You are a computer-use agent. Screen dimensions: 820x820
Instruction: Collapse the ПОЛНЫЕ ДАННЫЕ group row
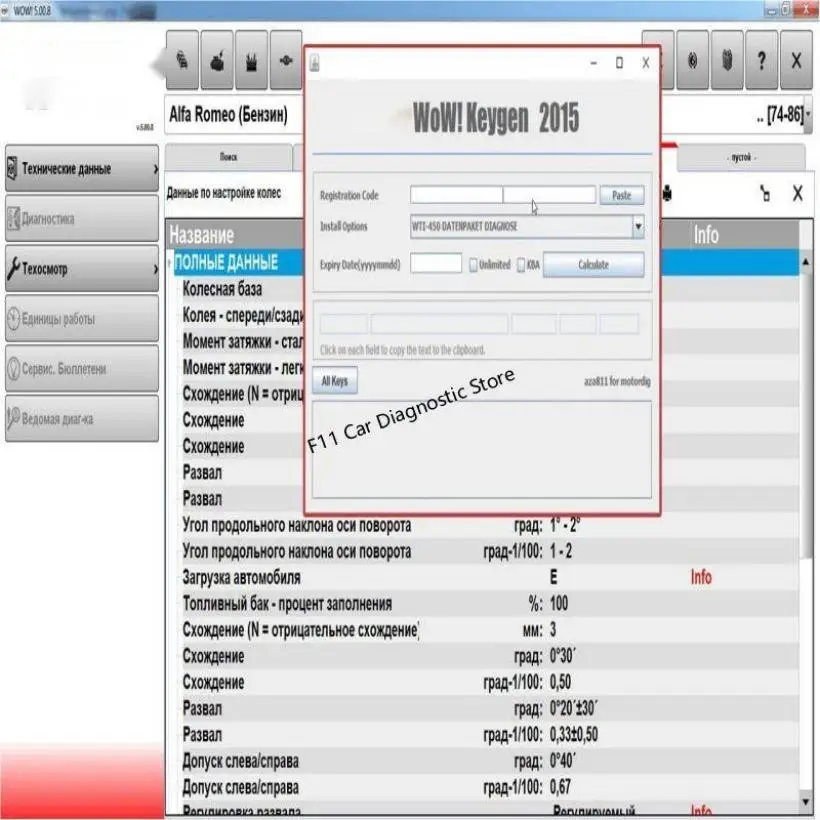pyautogui.click(x=169, y=262)
